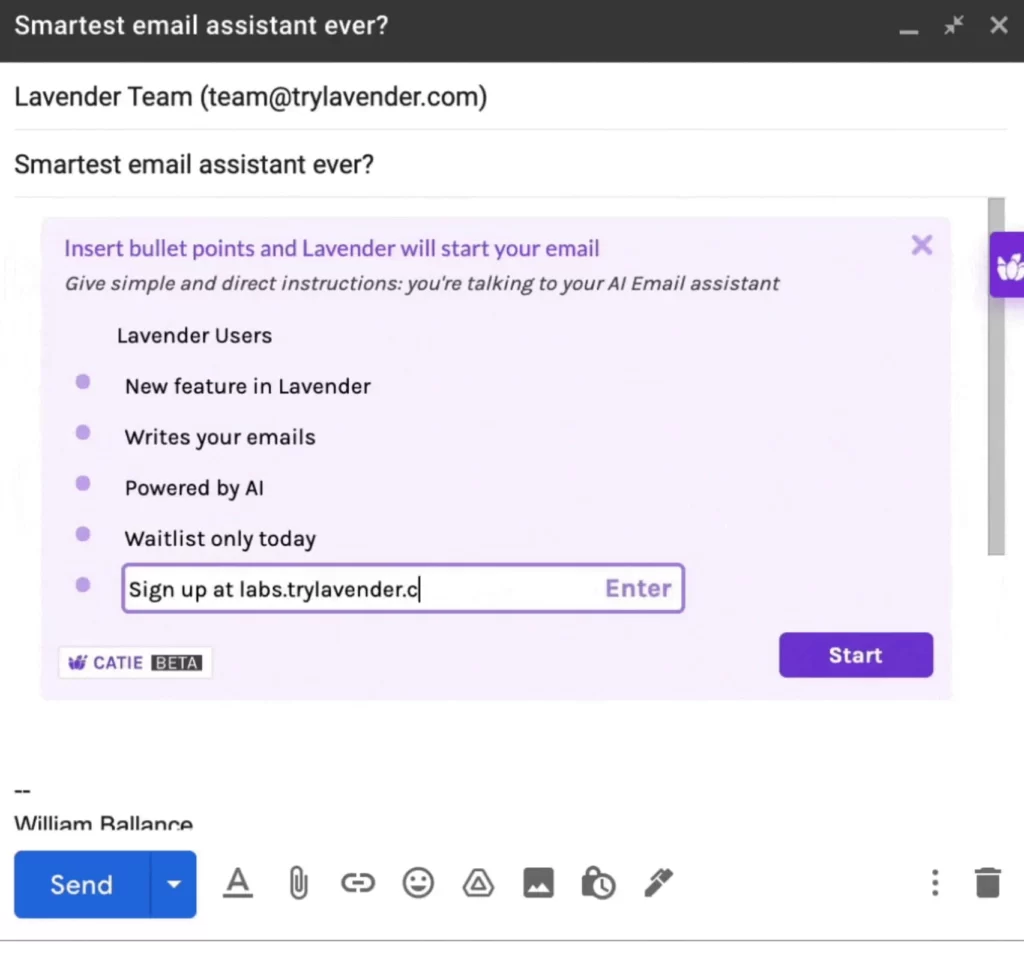Viewport: 1024px width, 971px height.
Task: Open more options three-dot menu
Action: [x=935, y=883]
